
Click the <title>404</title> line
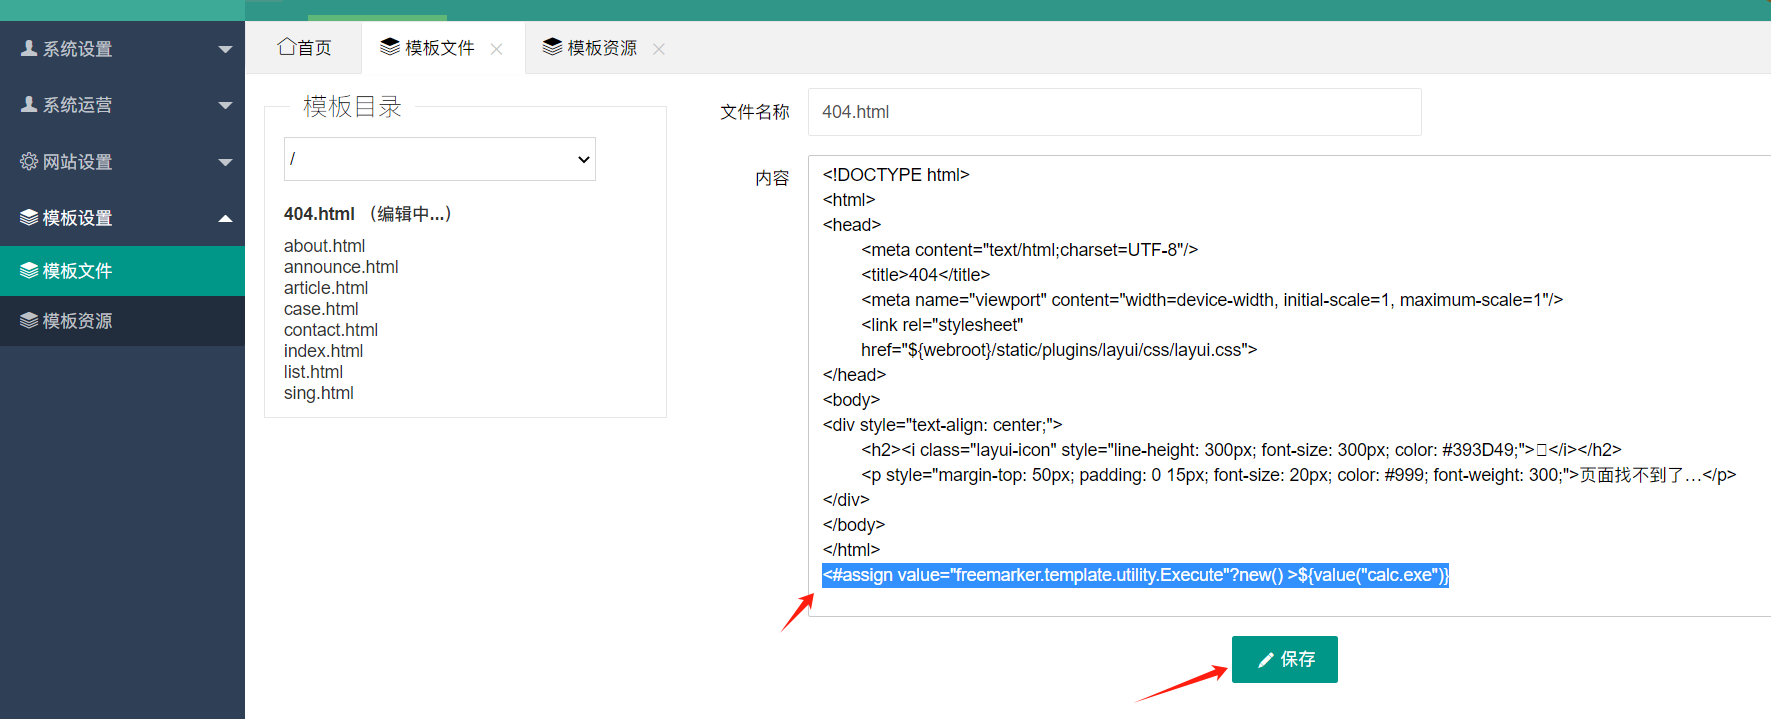click(925, 275)
